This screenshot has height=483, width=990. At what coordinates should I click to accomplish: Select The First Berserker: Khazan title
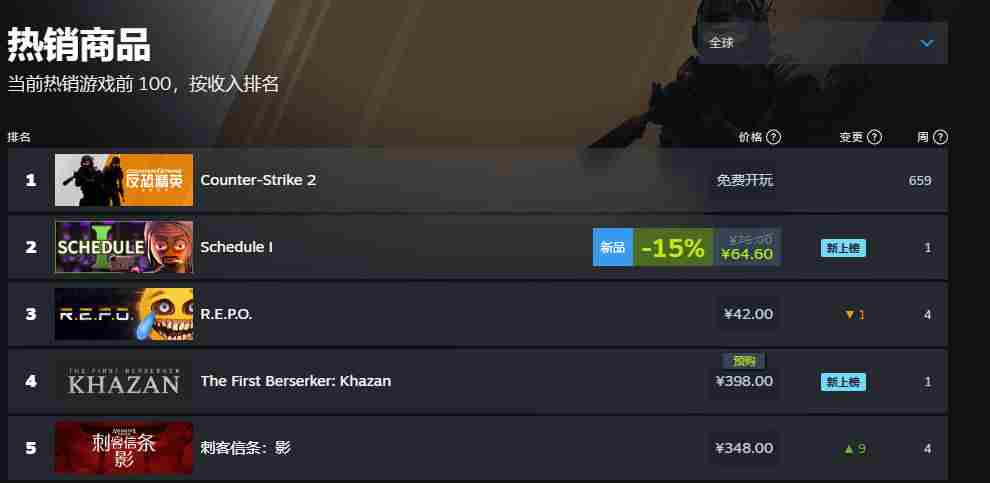[x=295, y=381]
